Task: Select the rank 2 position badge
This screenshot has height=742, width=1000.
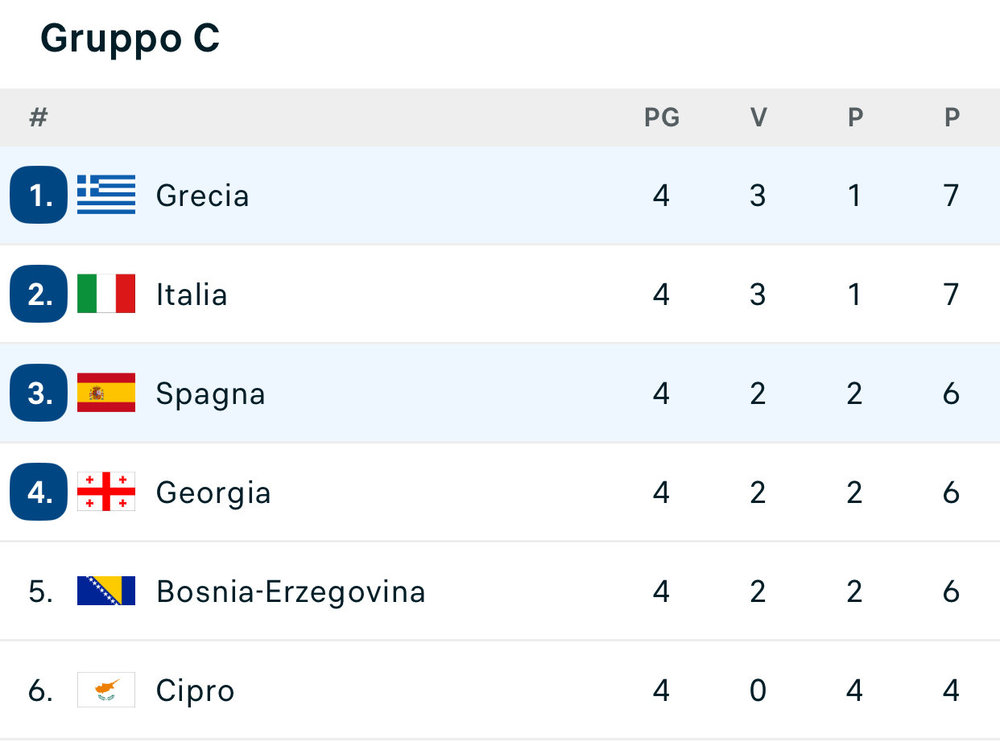Action: (x=39, y=293)
